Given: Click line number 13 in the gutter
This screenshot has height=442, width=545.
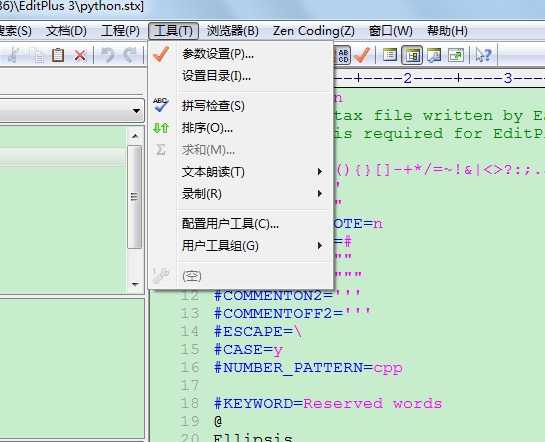Looking at the screenshot, I should [190, 313].
